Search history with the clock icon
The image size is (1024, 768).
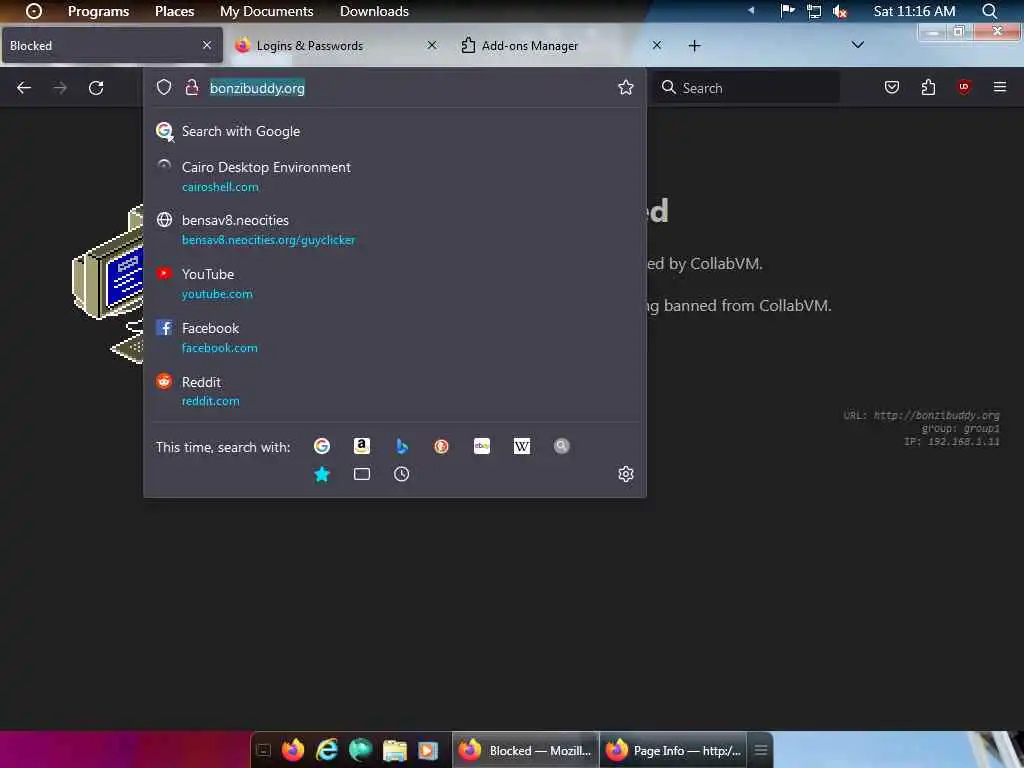pos(402,474)
